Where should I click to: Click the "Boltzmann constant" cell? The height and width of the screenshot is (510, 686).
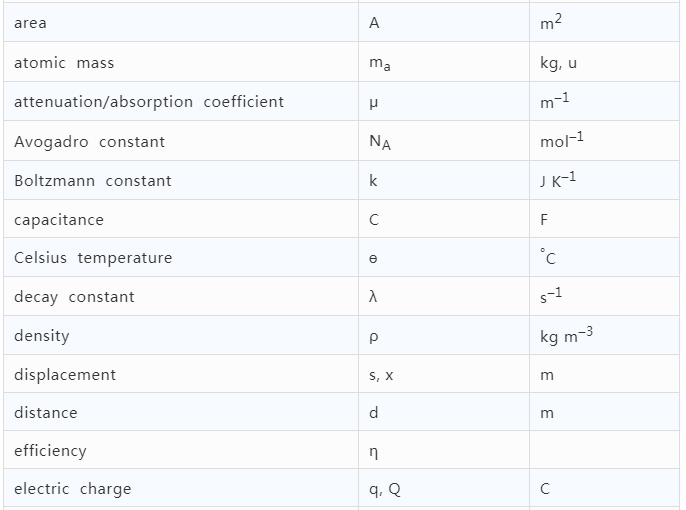[92, 181]
